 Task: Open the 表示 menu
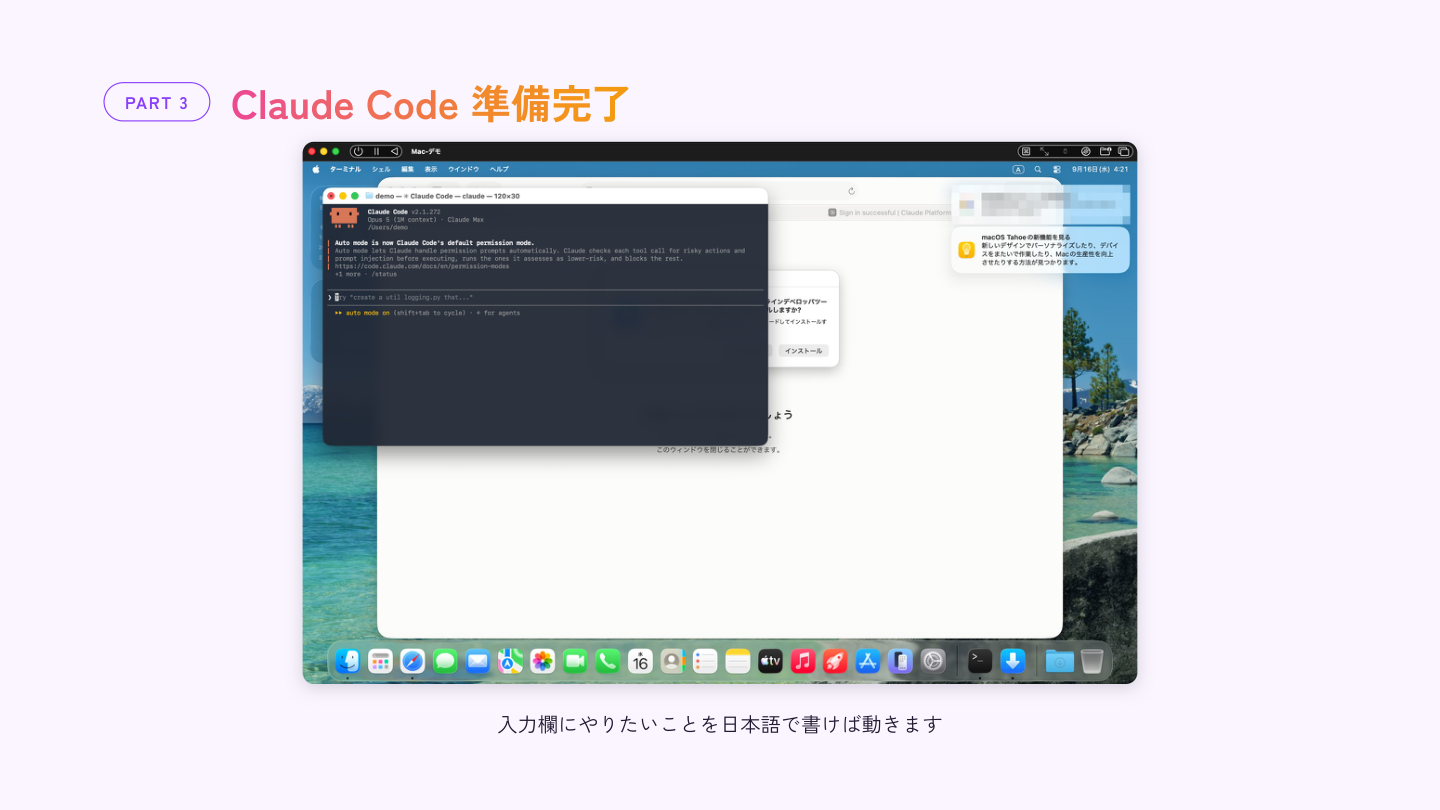[x=430, y=169]
